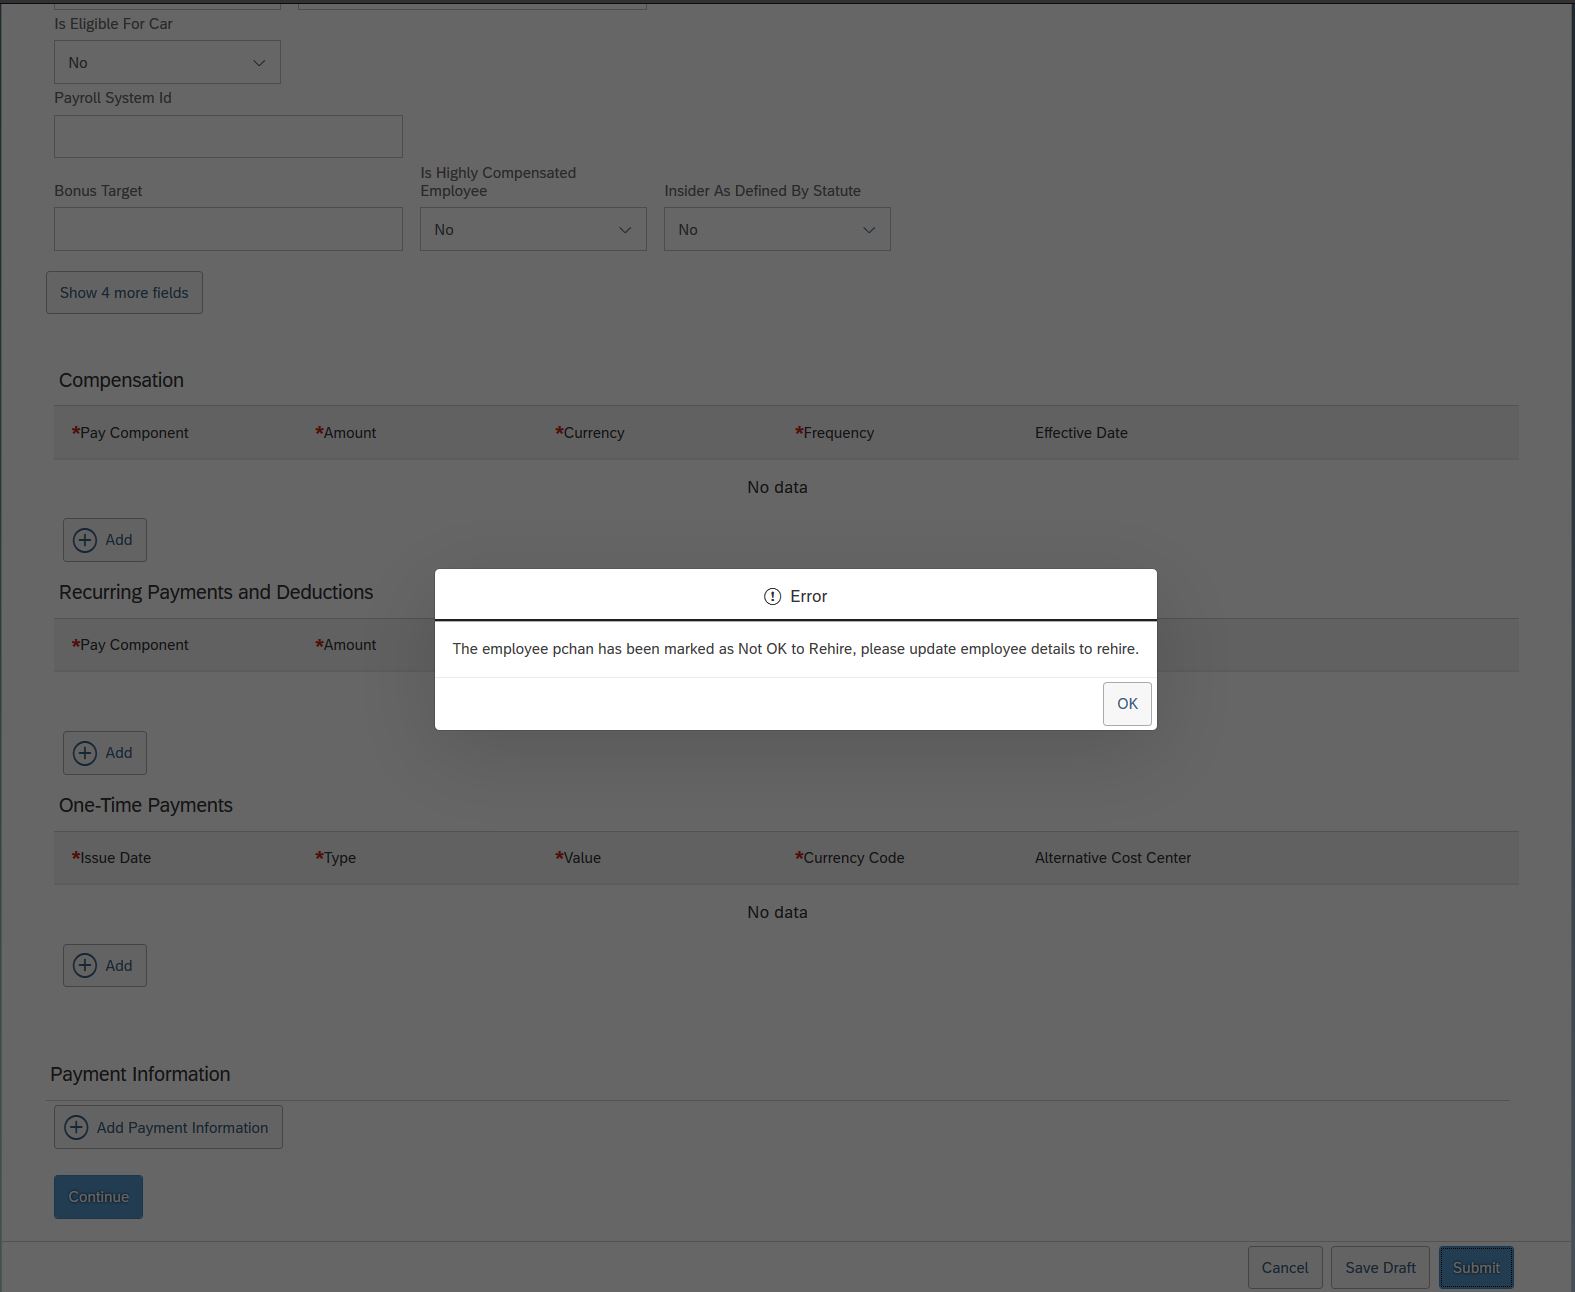Click the Submit button
1575x1292 pixels.
click(1476, 1268)
